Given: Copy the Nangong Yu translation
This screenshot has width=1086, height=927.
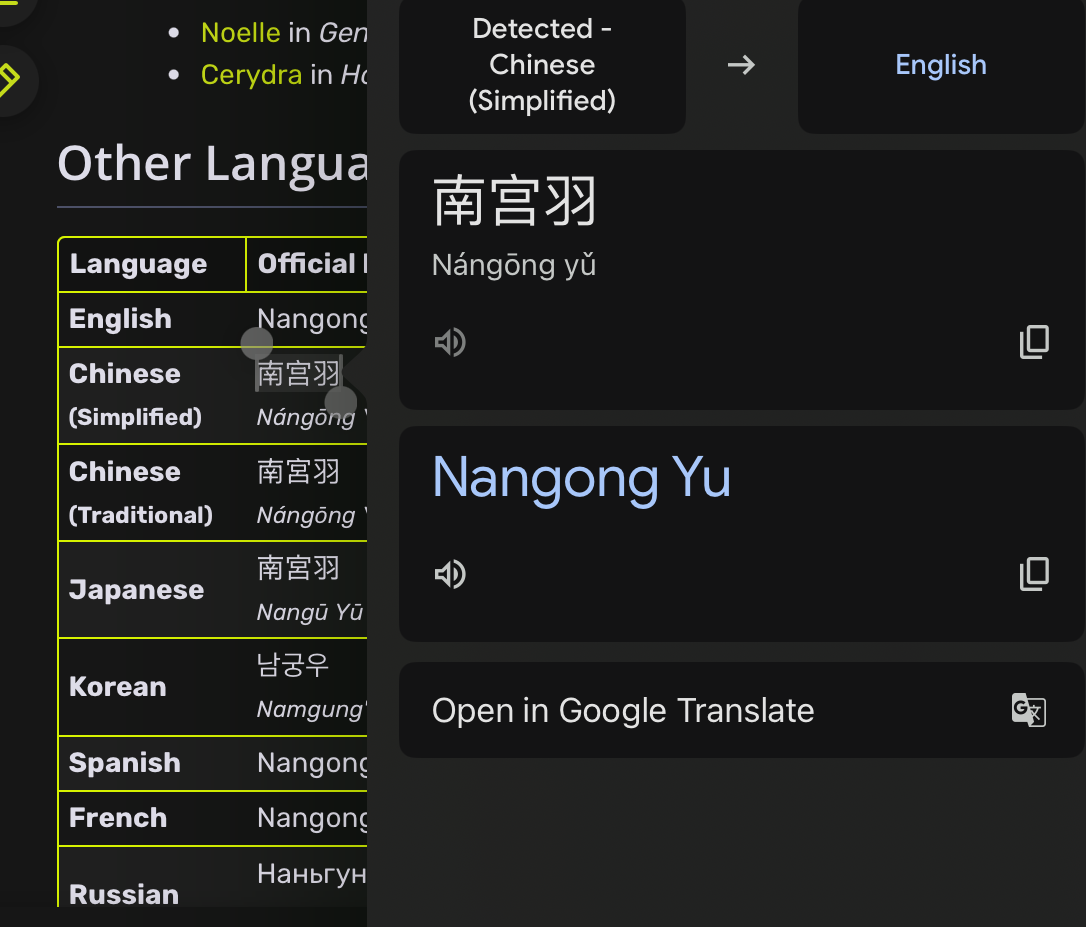Looking at the screenshot, I should point(1034,574).
